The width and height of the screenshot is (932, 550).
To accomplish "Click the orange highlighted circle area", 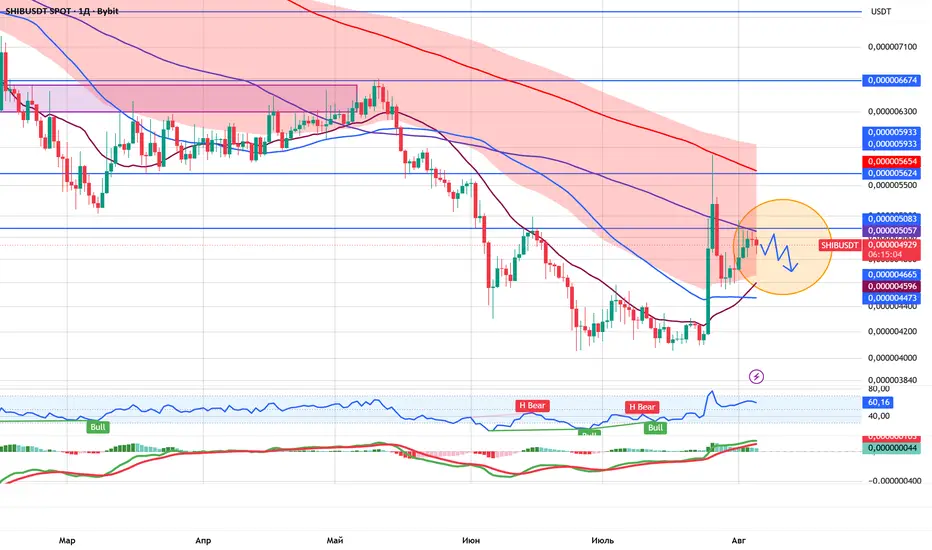I will (782, 247).
